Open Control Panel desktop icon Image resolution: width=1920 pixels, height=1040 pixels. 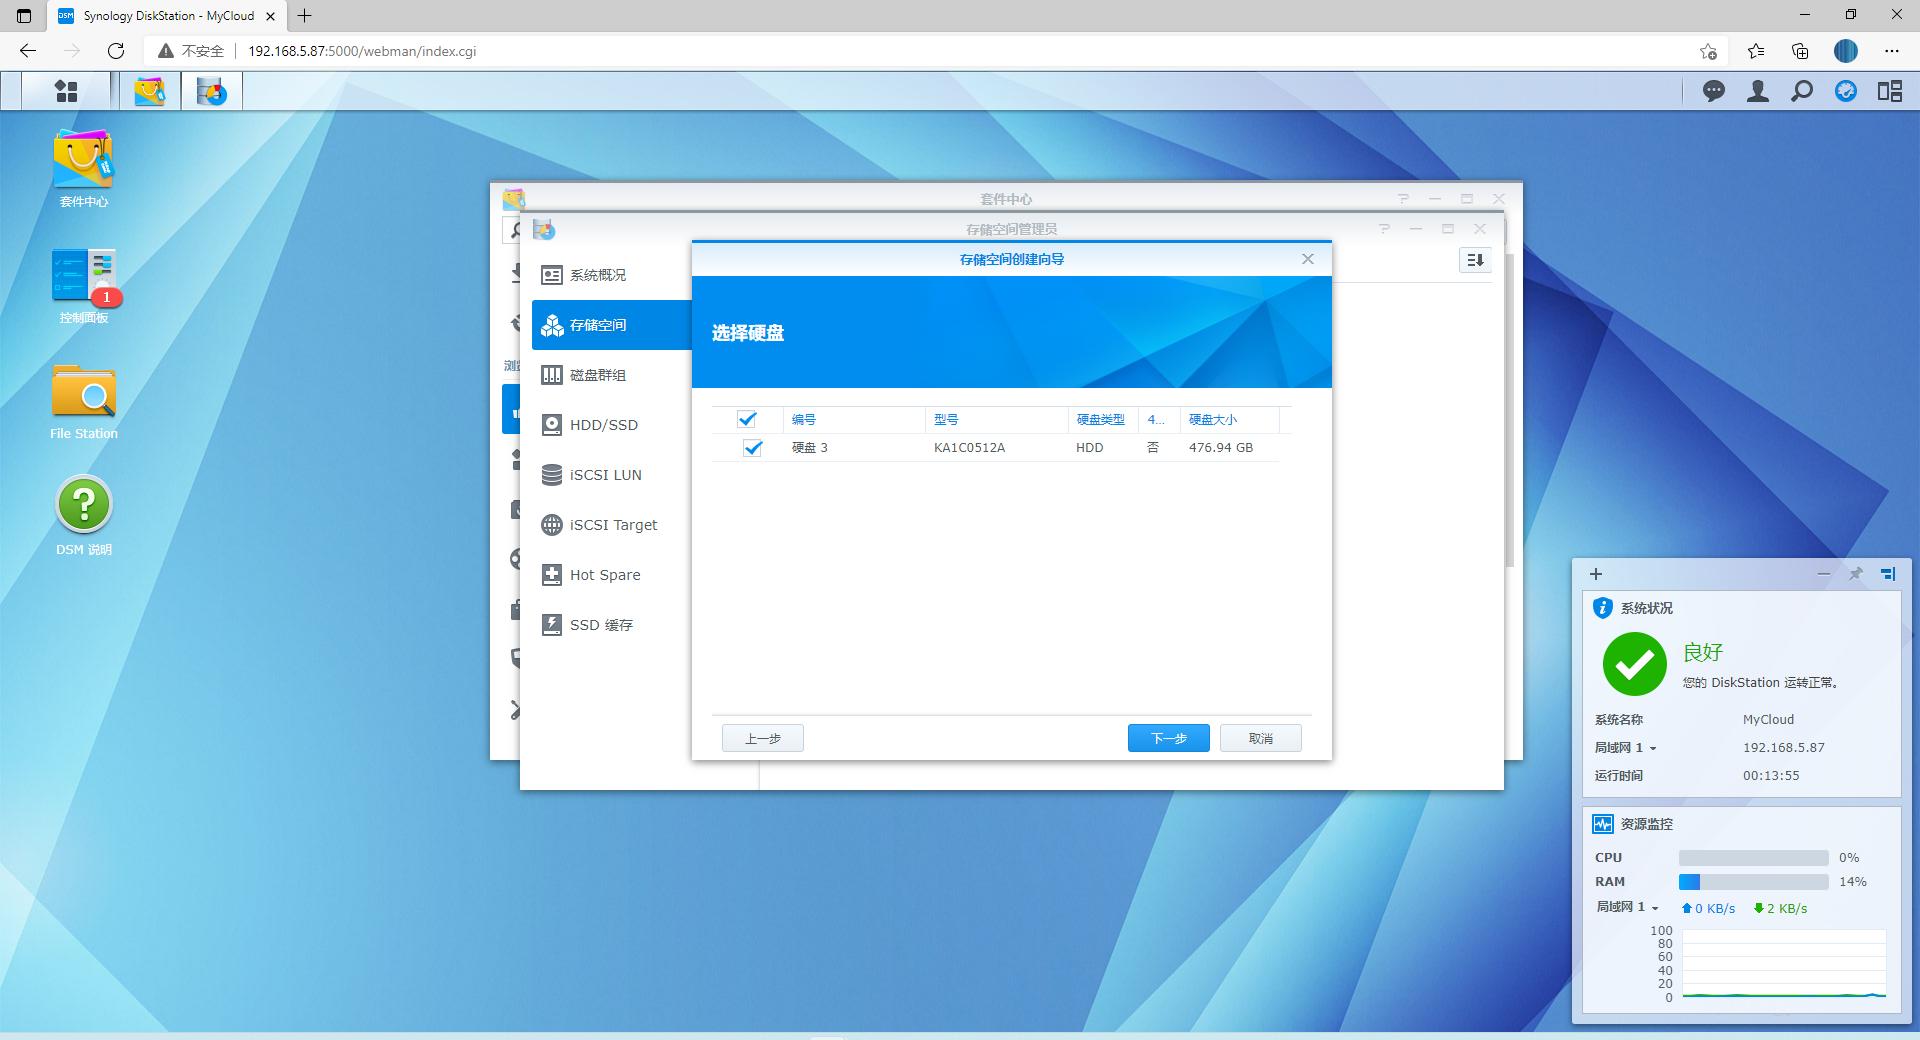pyautogui.click(x=84, y=277)
